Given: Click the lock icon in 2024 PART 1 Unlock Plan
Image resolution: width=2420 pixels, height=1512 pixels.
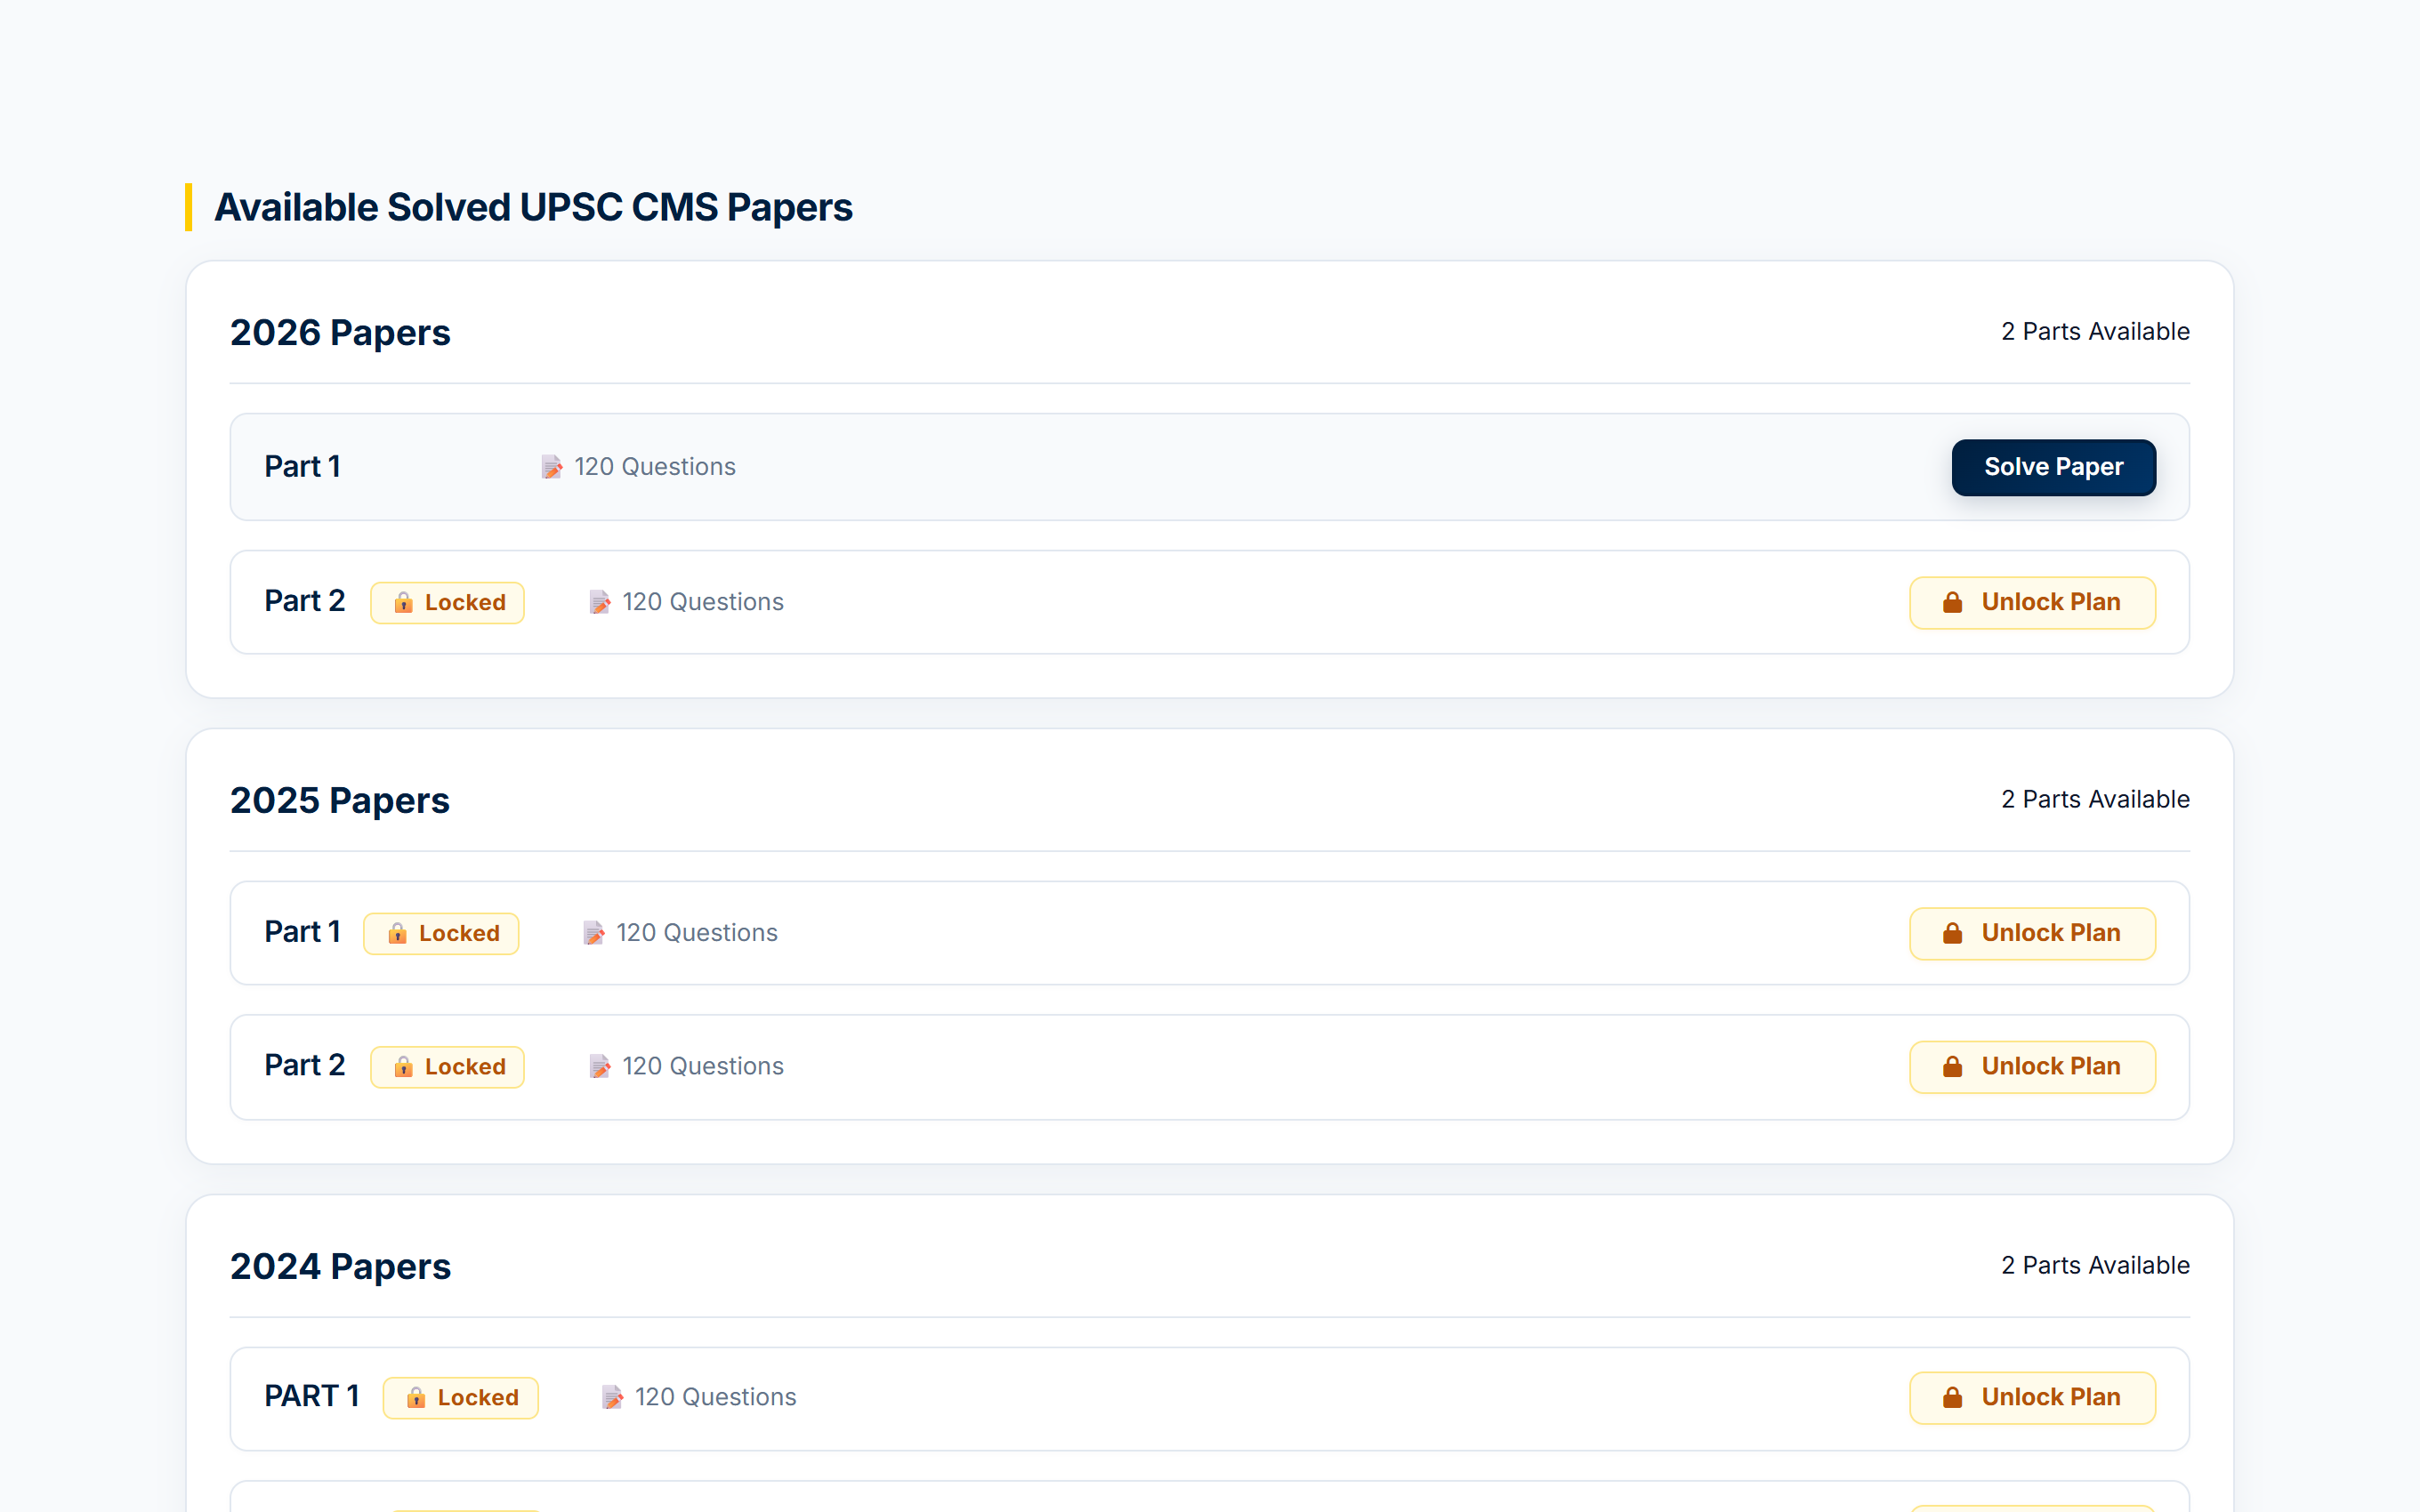Looking at the screenshot, I should 1952,1398.
